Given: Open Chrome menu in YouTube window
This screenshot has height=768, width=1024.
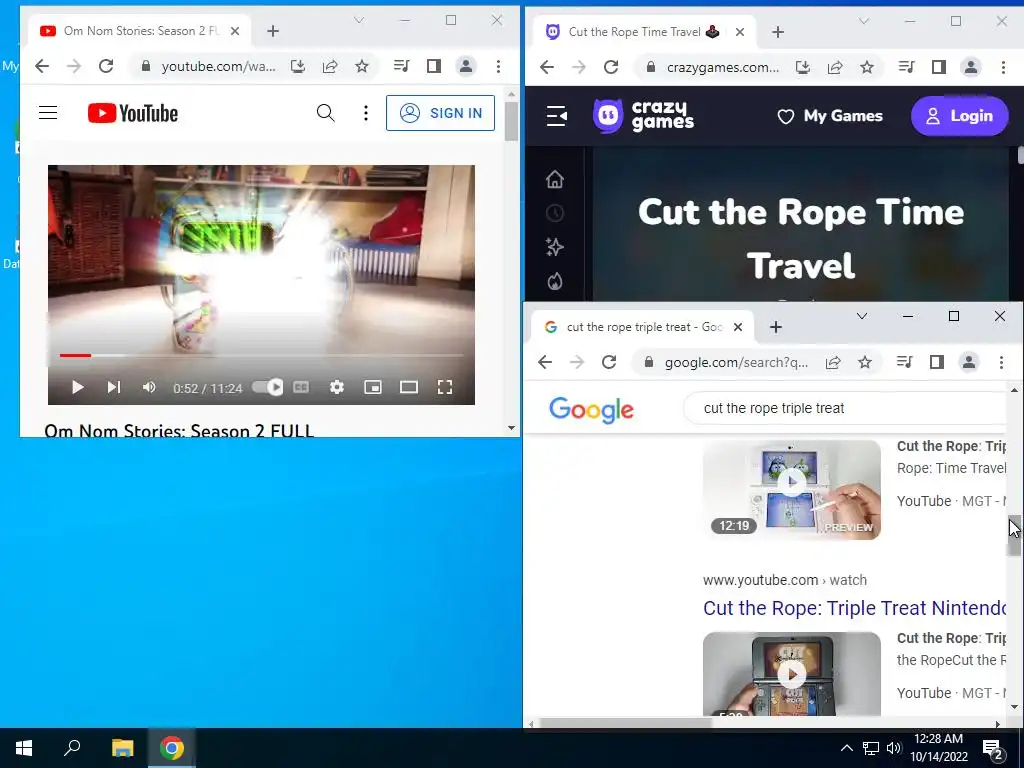Looking at the screenshot, I should (x=498, y=66).
